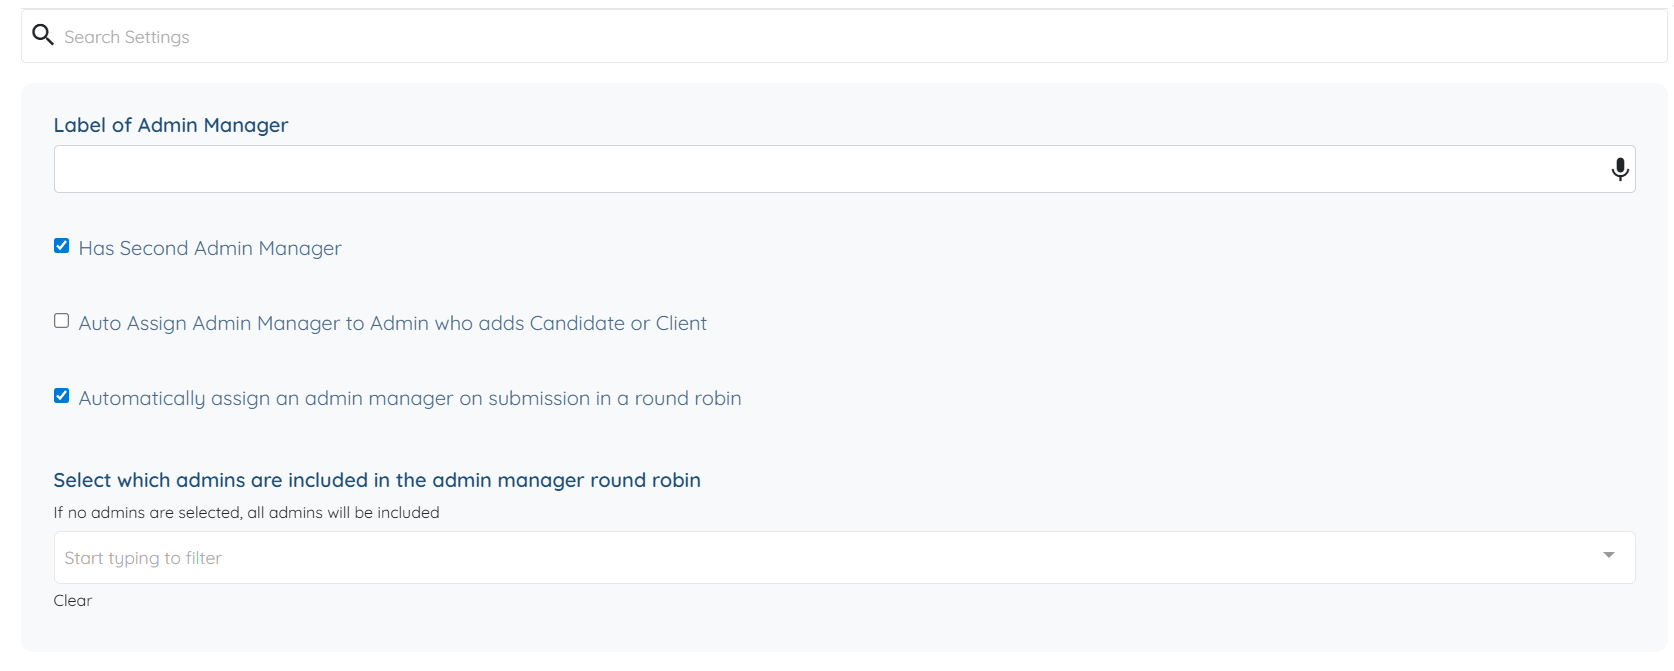This screenshot has width=1674, height=671.
Task: Click "Candidate or Client" in the Auto Assign label
Action: 618,323
